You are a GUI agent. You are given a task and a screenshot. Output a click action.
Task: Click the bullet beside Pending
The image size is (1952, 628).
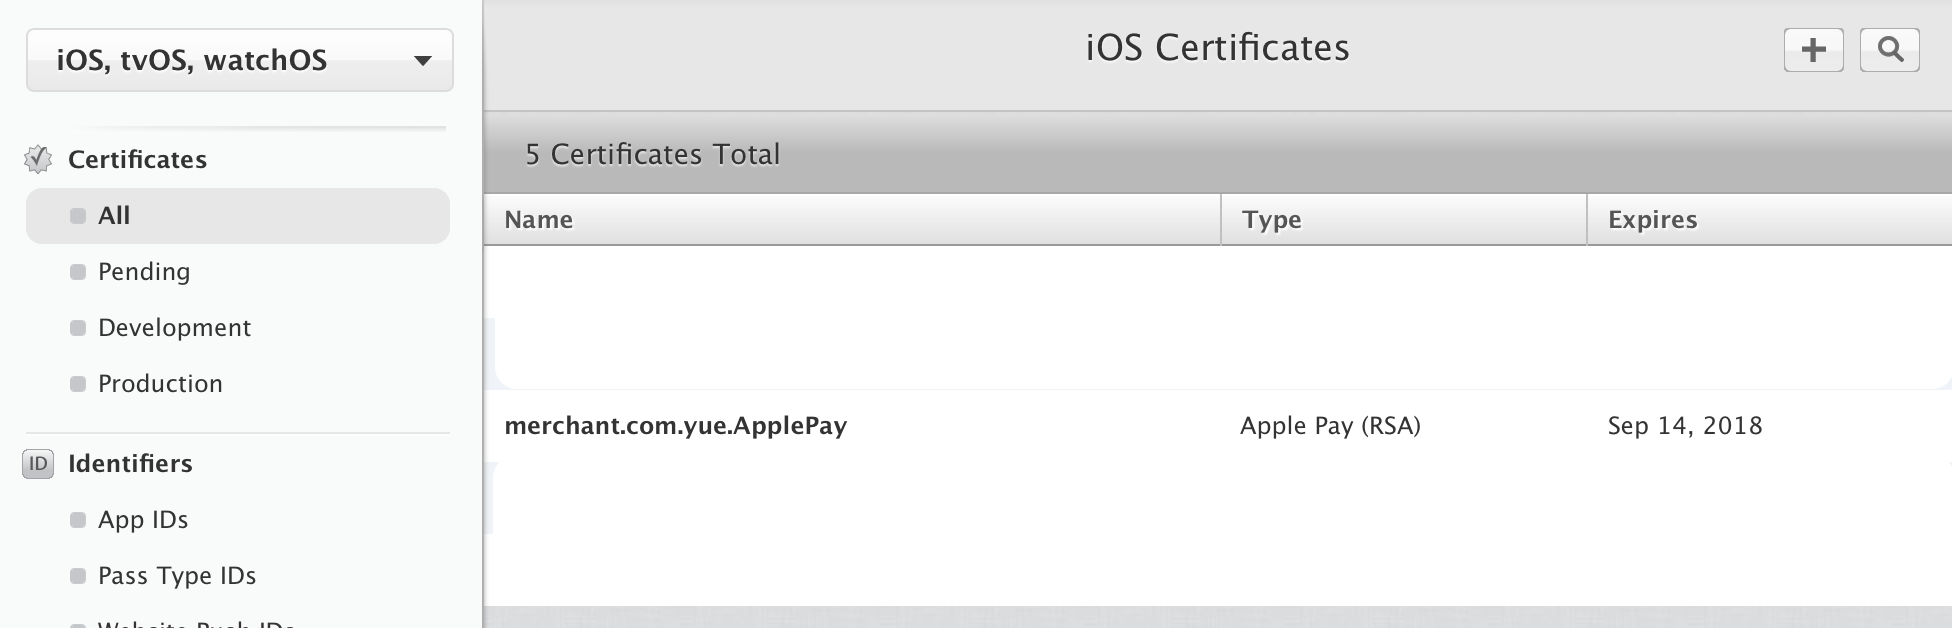click(x=78, y=272)
